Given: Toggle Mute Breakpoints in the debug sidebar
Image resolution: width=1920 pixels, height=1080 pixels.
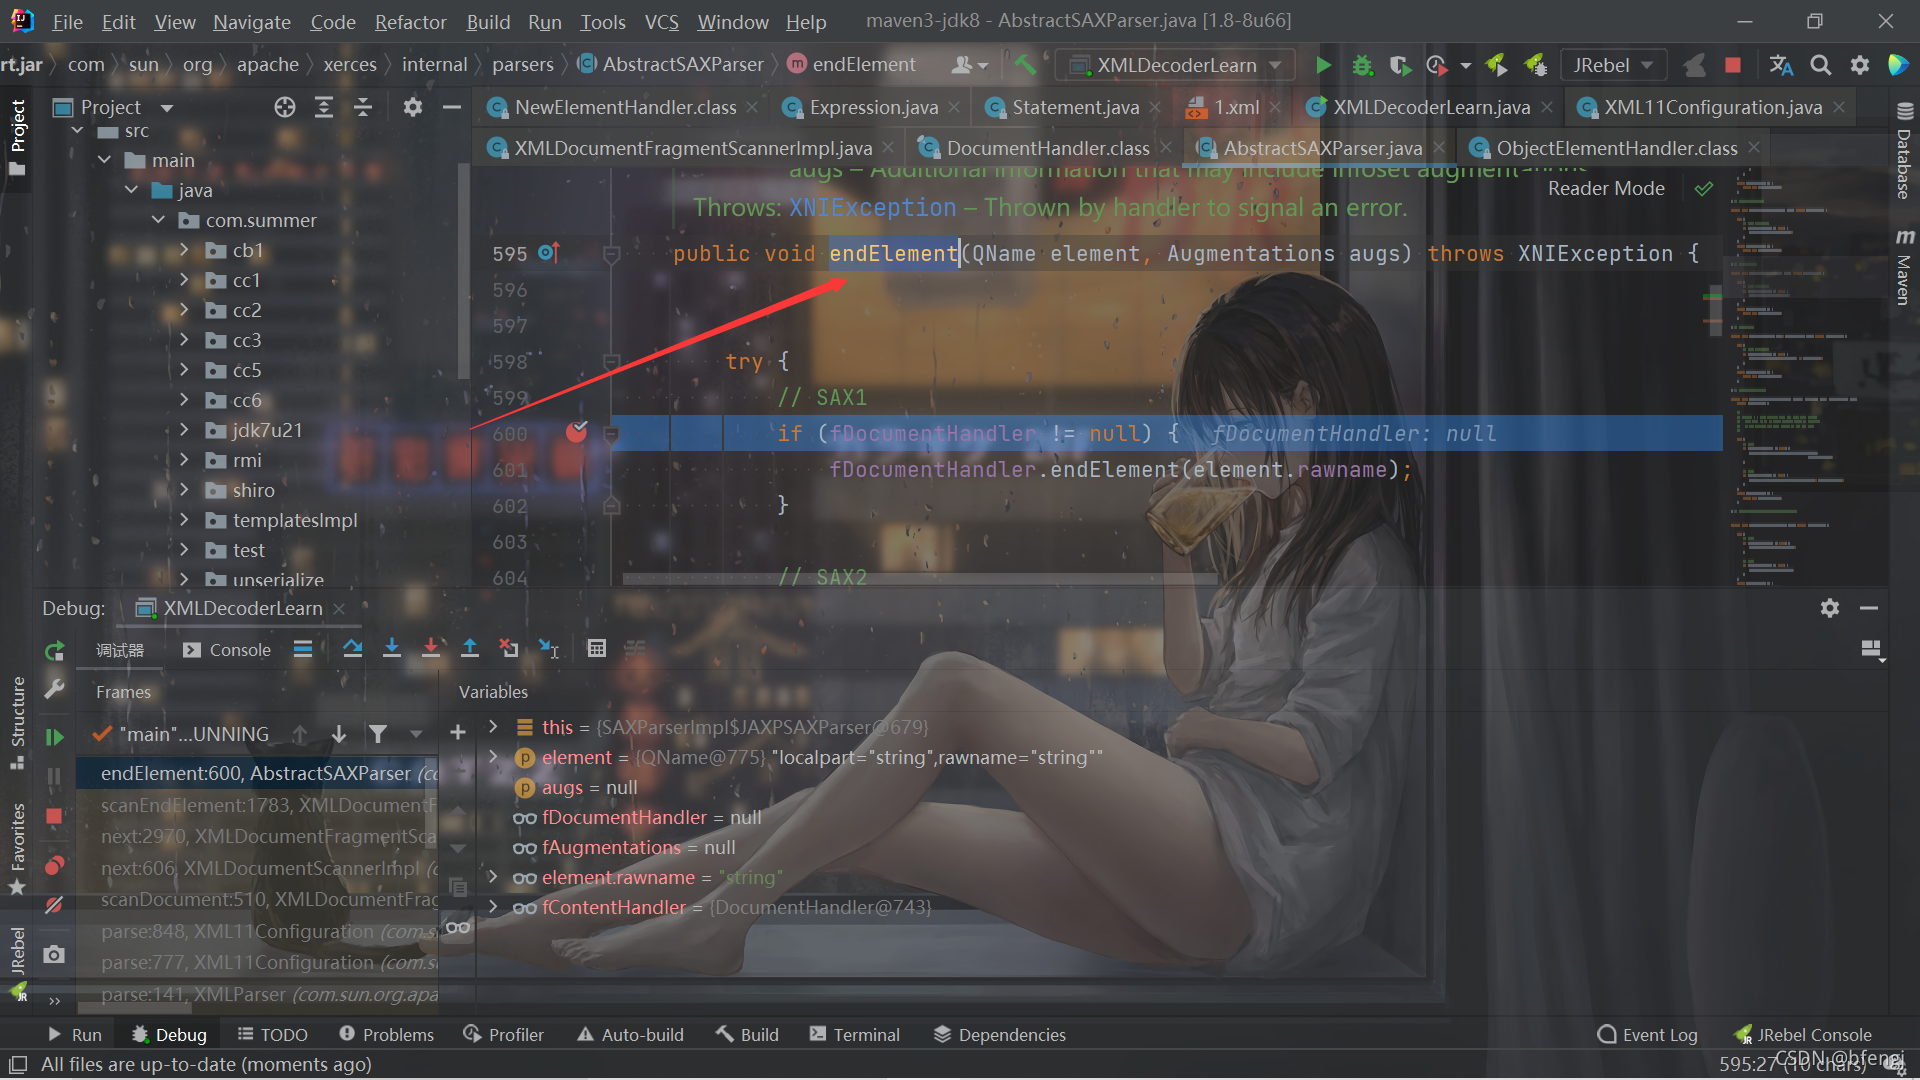Looking at the screenshot, I should click(54, 905).
